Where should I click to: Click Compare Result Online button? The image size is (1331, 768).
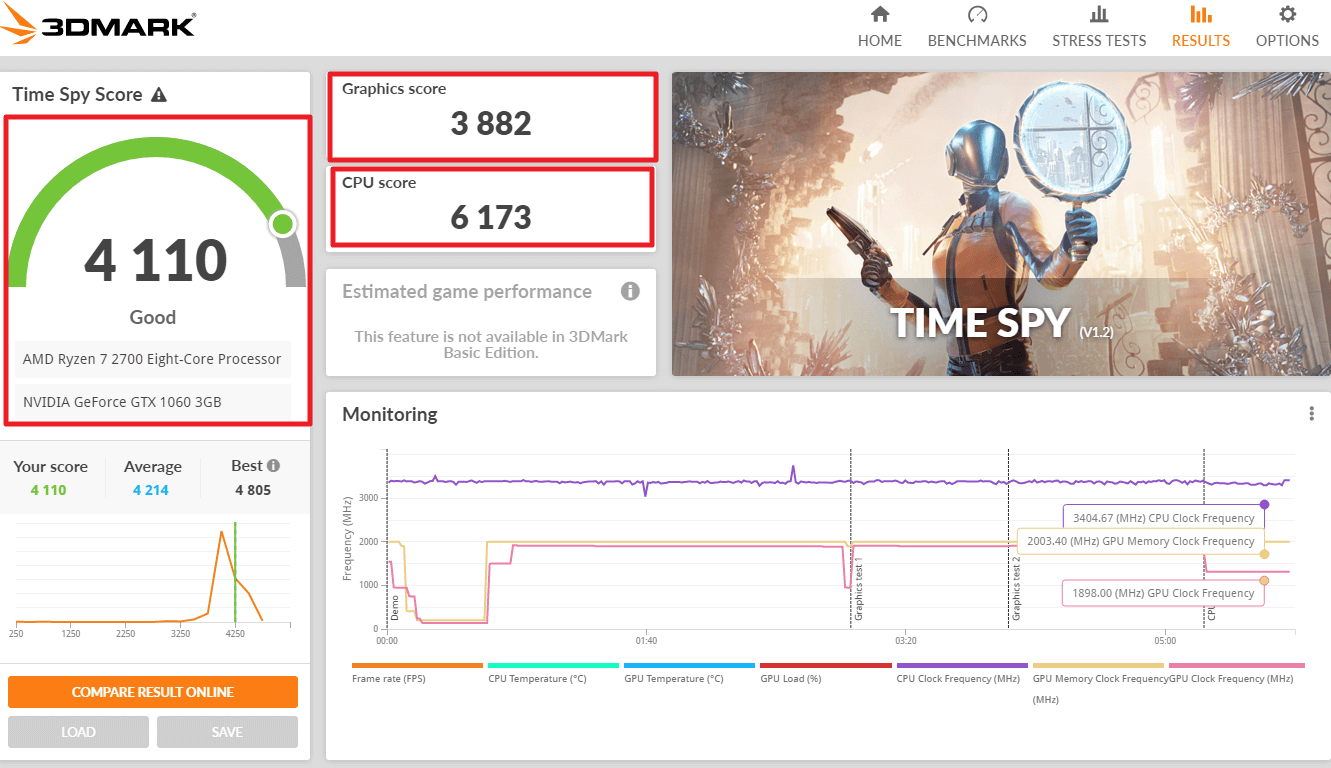[153, 692]
